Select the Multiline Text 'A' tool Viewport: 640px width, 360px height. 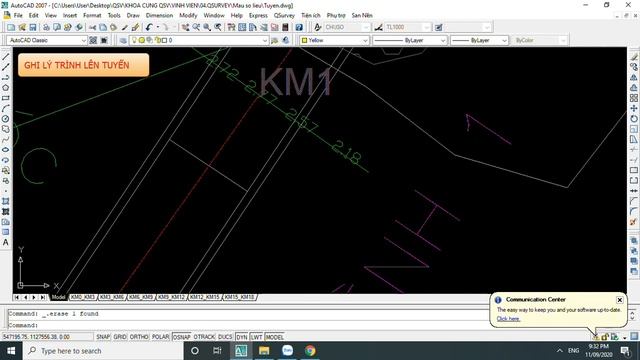(6, 242)
